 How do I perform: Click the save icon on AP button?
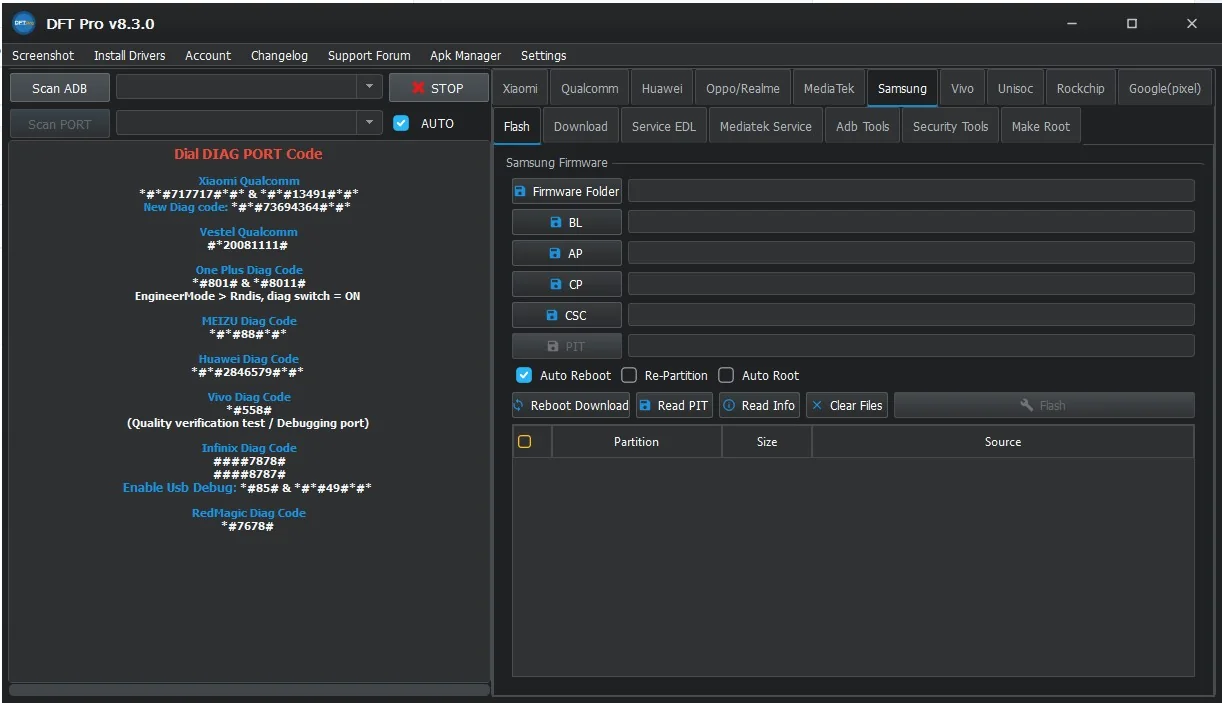pos(556,254)
